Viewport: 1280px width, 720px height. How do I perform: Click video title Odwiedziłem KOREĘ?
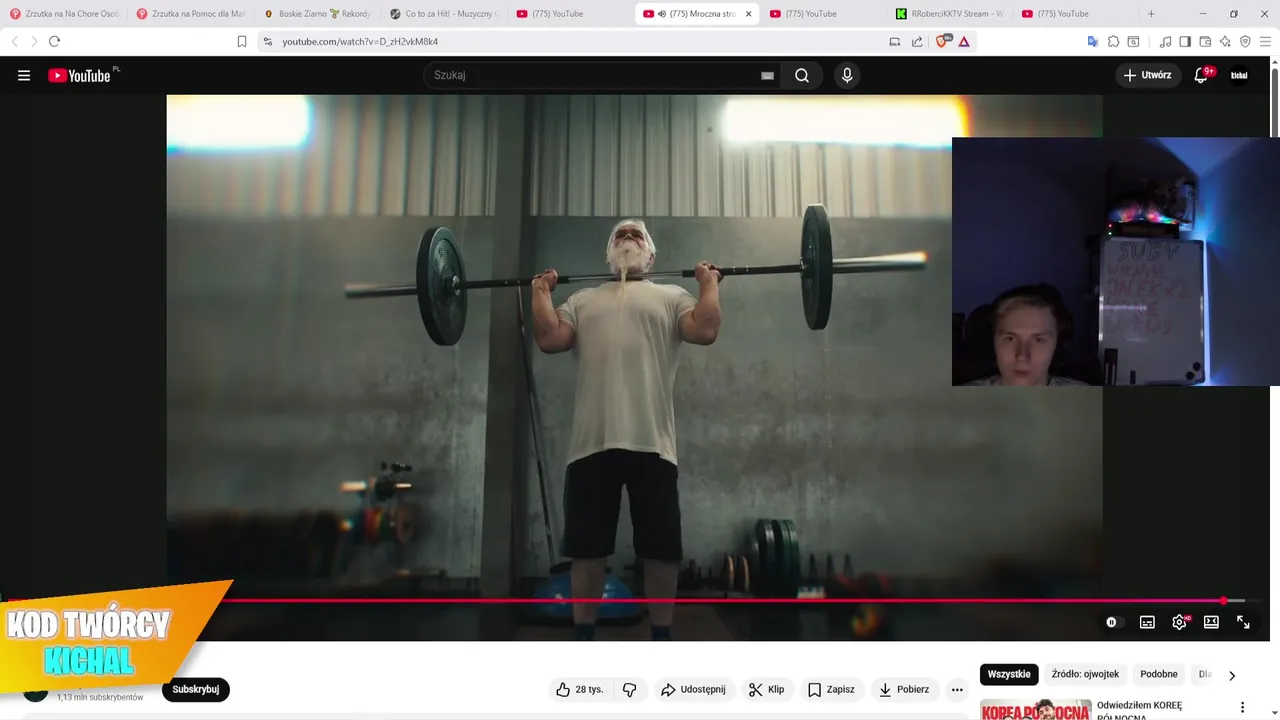[1139, 705]
